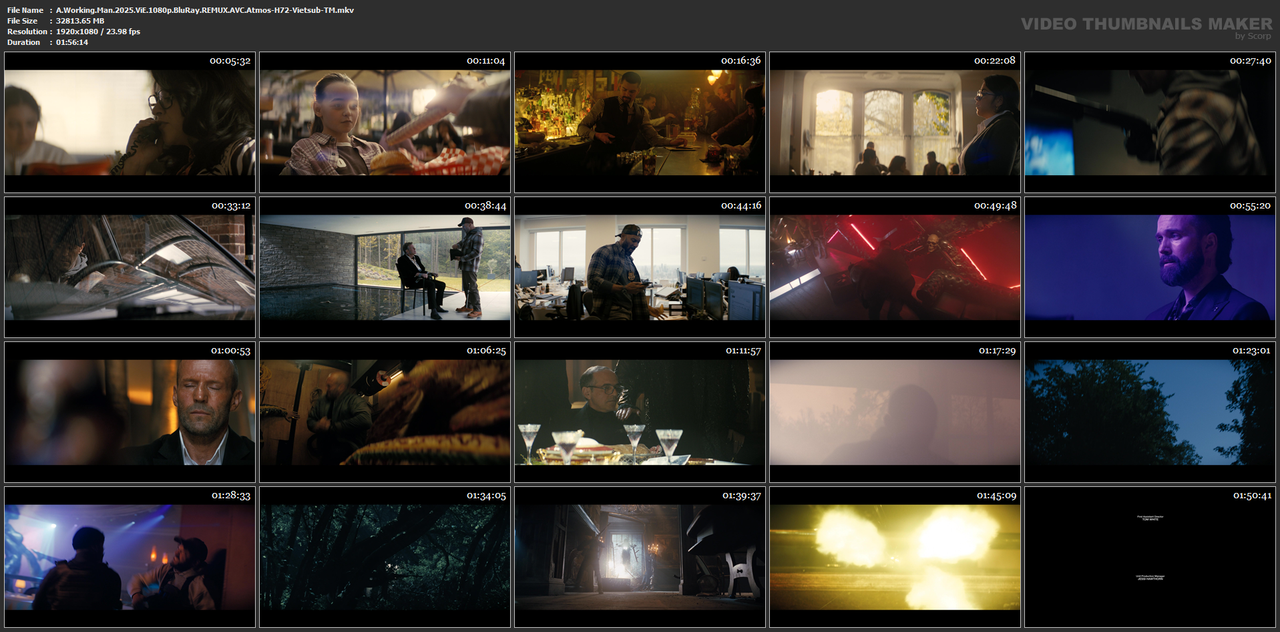Click the 01:00:53 timestamp label
1280x632 pixels.
230,351
